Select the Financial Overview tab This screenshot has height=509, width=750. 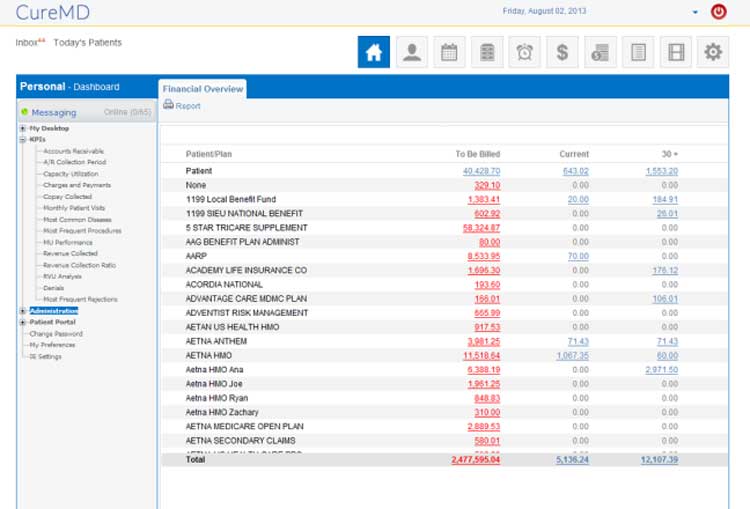203,89
